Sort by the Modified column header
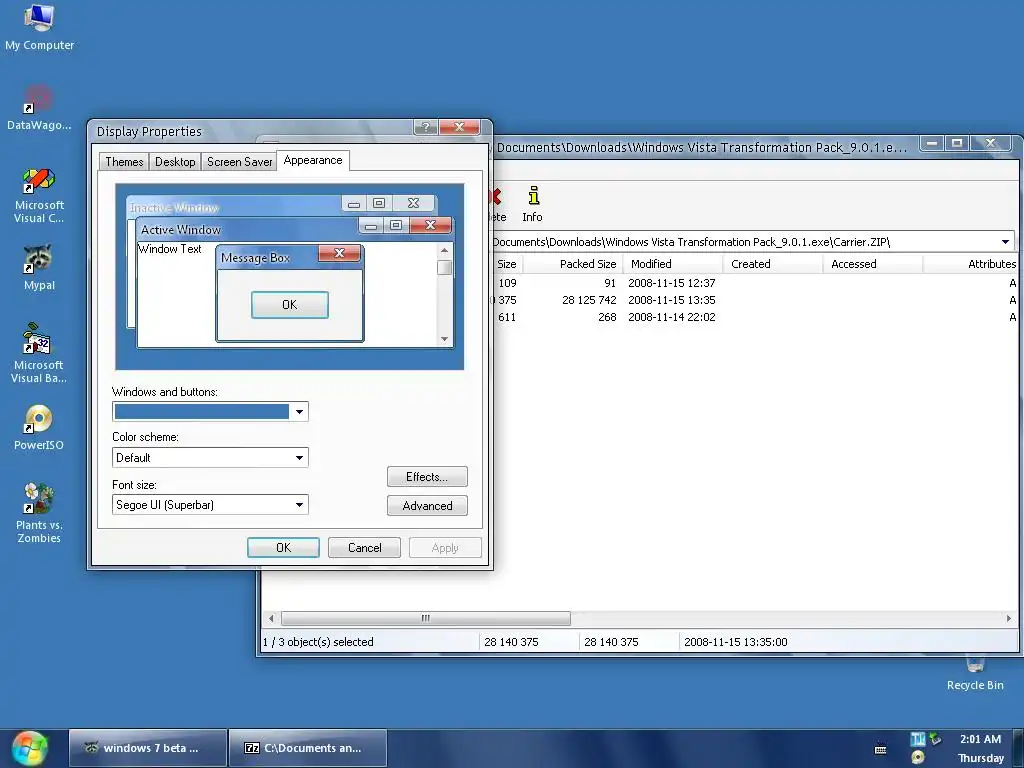Image resolution: width=1024 pixels, height=768 pixels. (x=673, y=264)
